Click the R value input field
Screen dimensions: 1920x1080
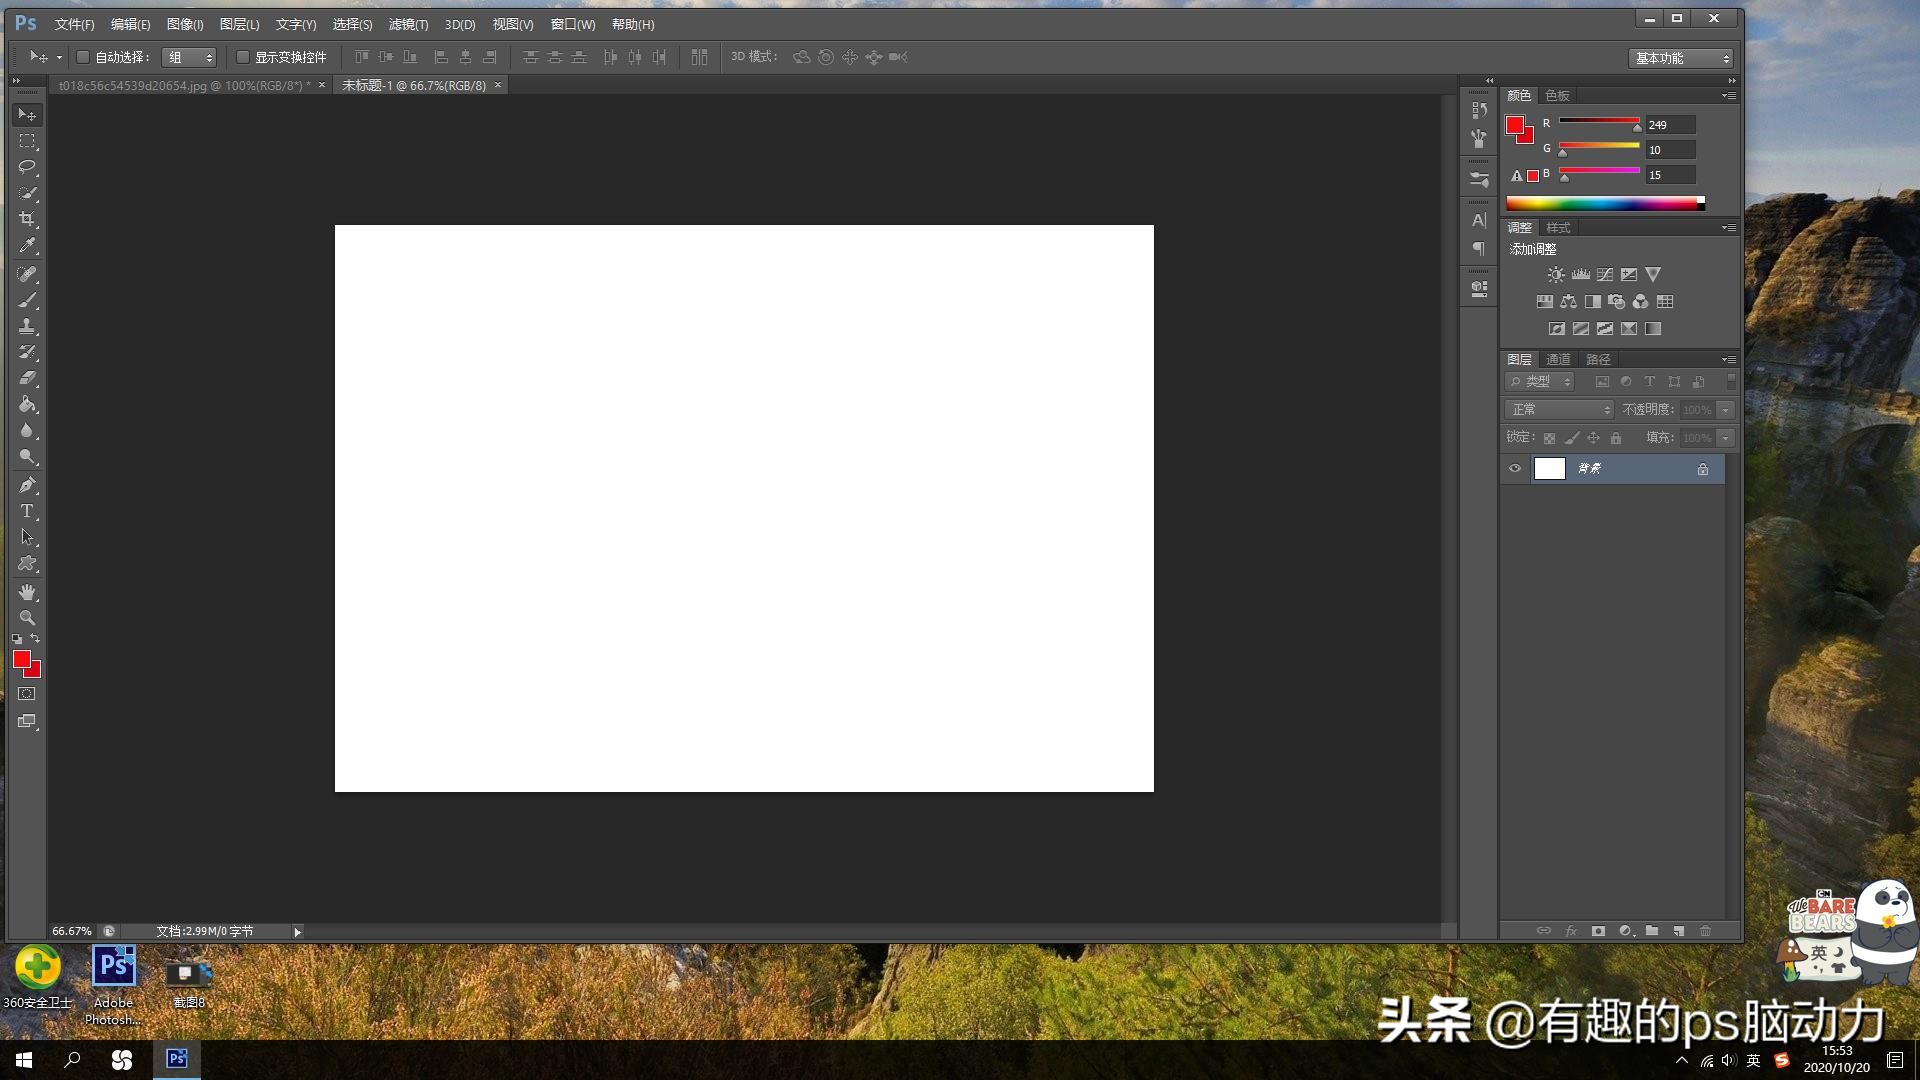[1669, 125]
